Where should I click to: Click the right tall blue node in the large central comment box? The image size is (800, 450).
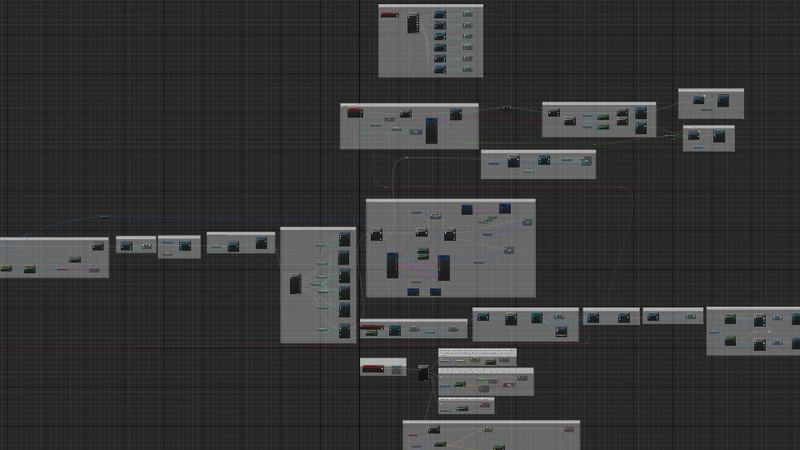coord(443,267)
